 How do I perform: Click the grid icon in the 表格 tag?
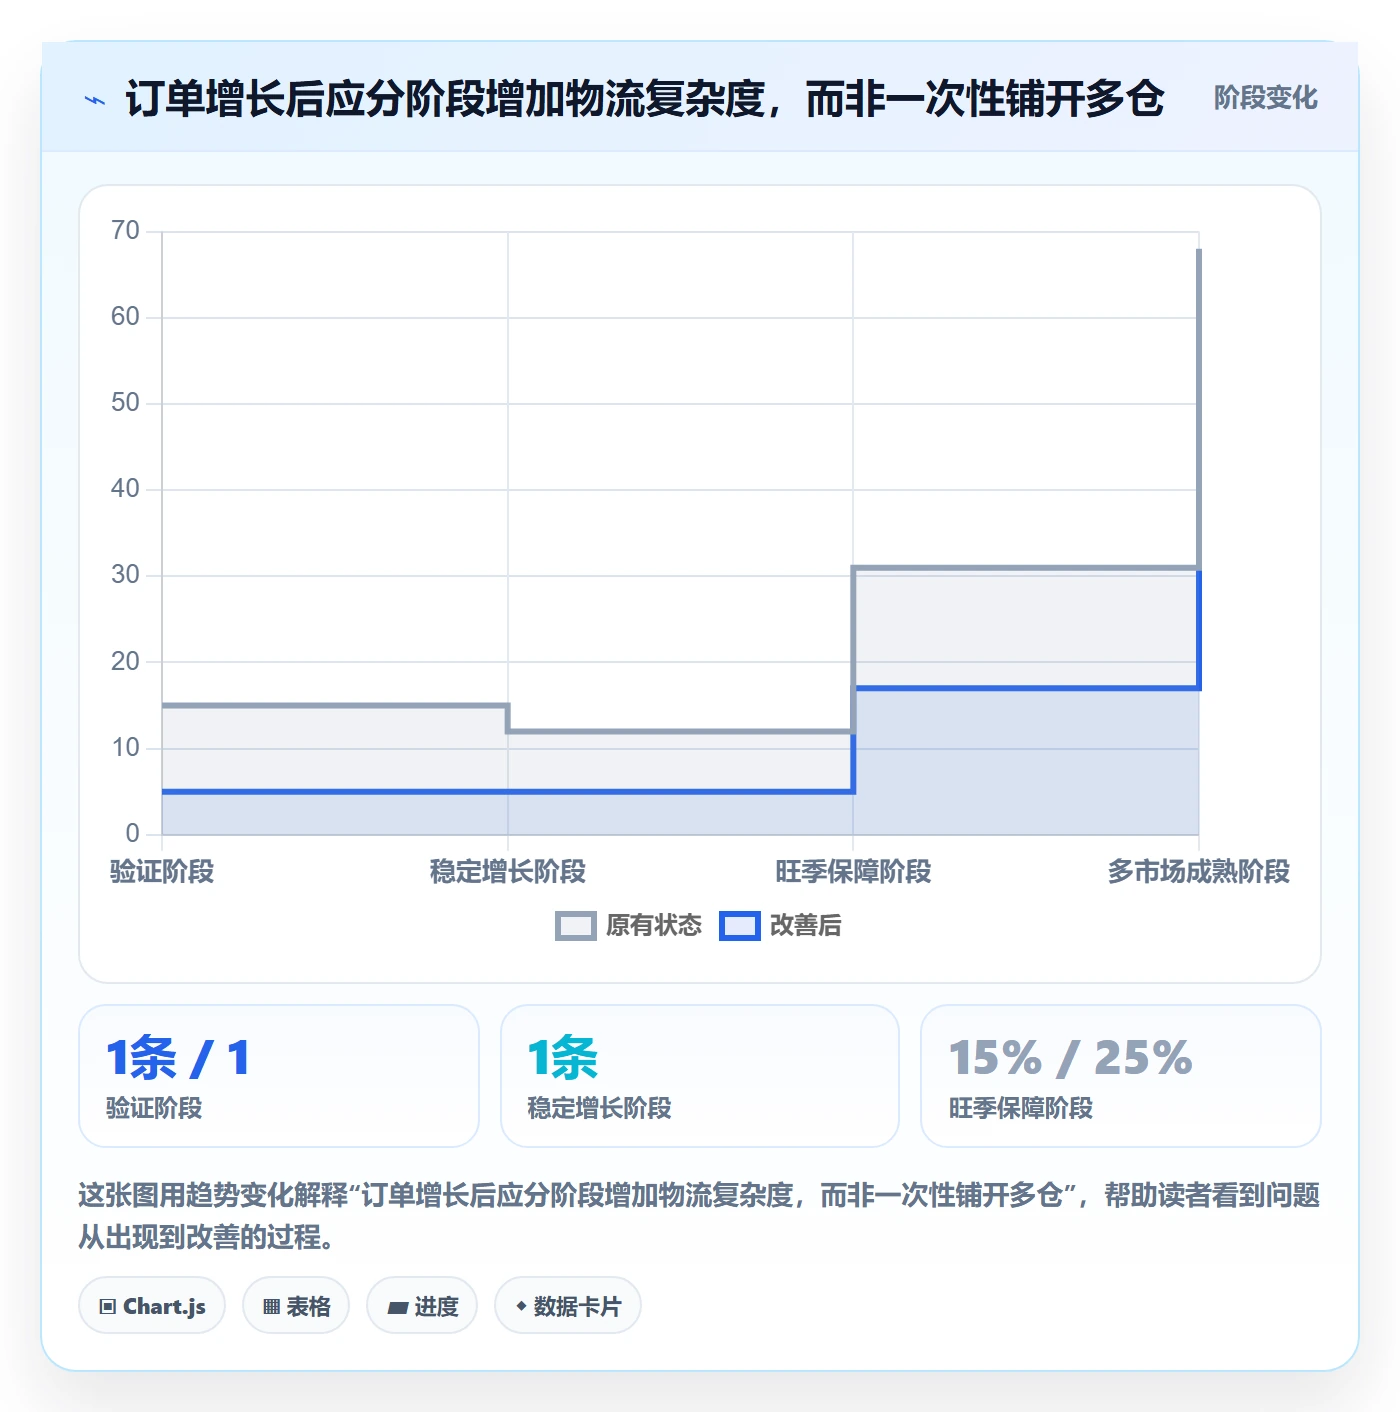(271, 1307)
